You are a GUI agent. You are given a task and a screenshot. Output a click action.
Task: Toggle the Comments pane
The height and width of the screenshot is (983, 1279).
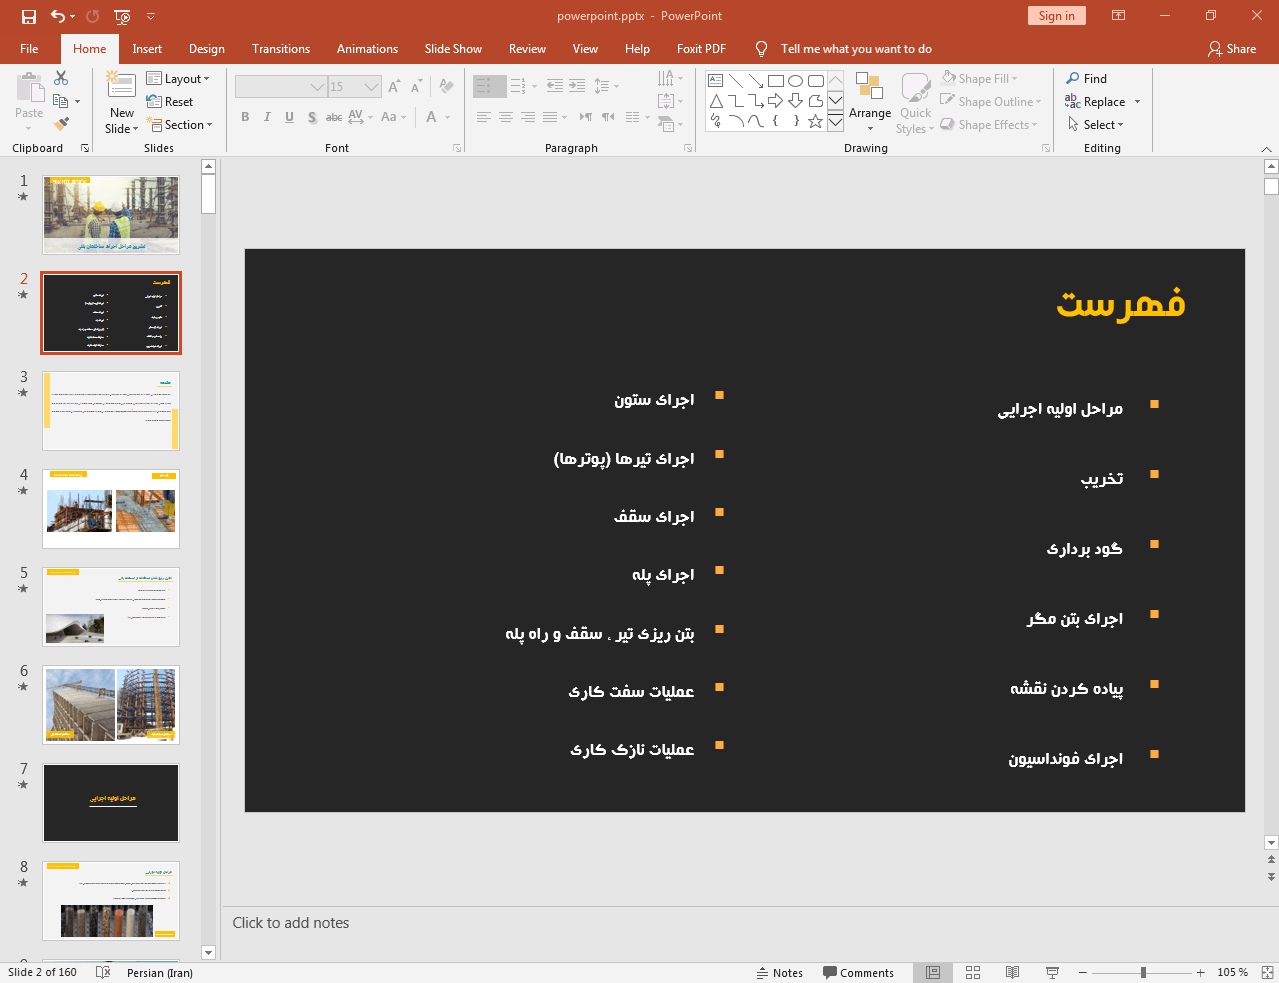[858, 972]
